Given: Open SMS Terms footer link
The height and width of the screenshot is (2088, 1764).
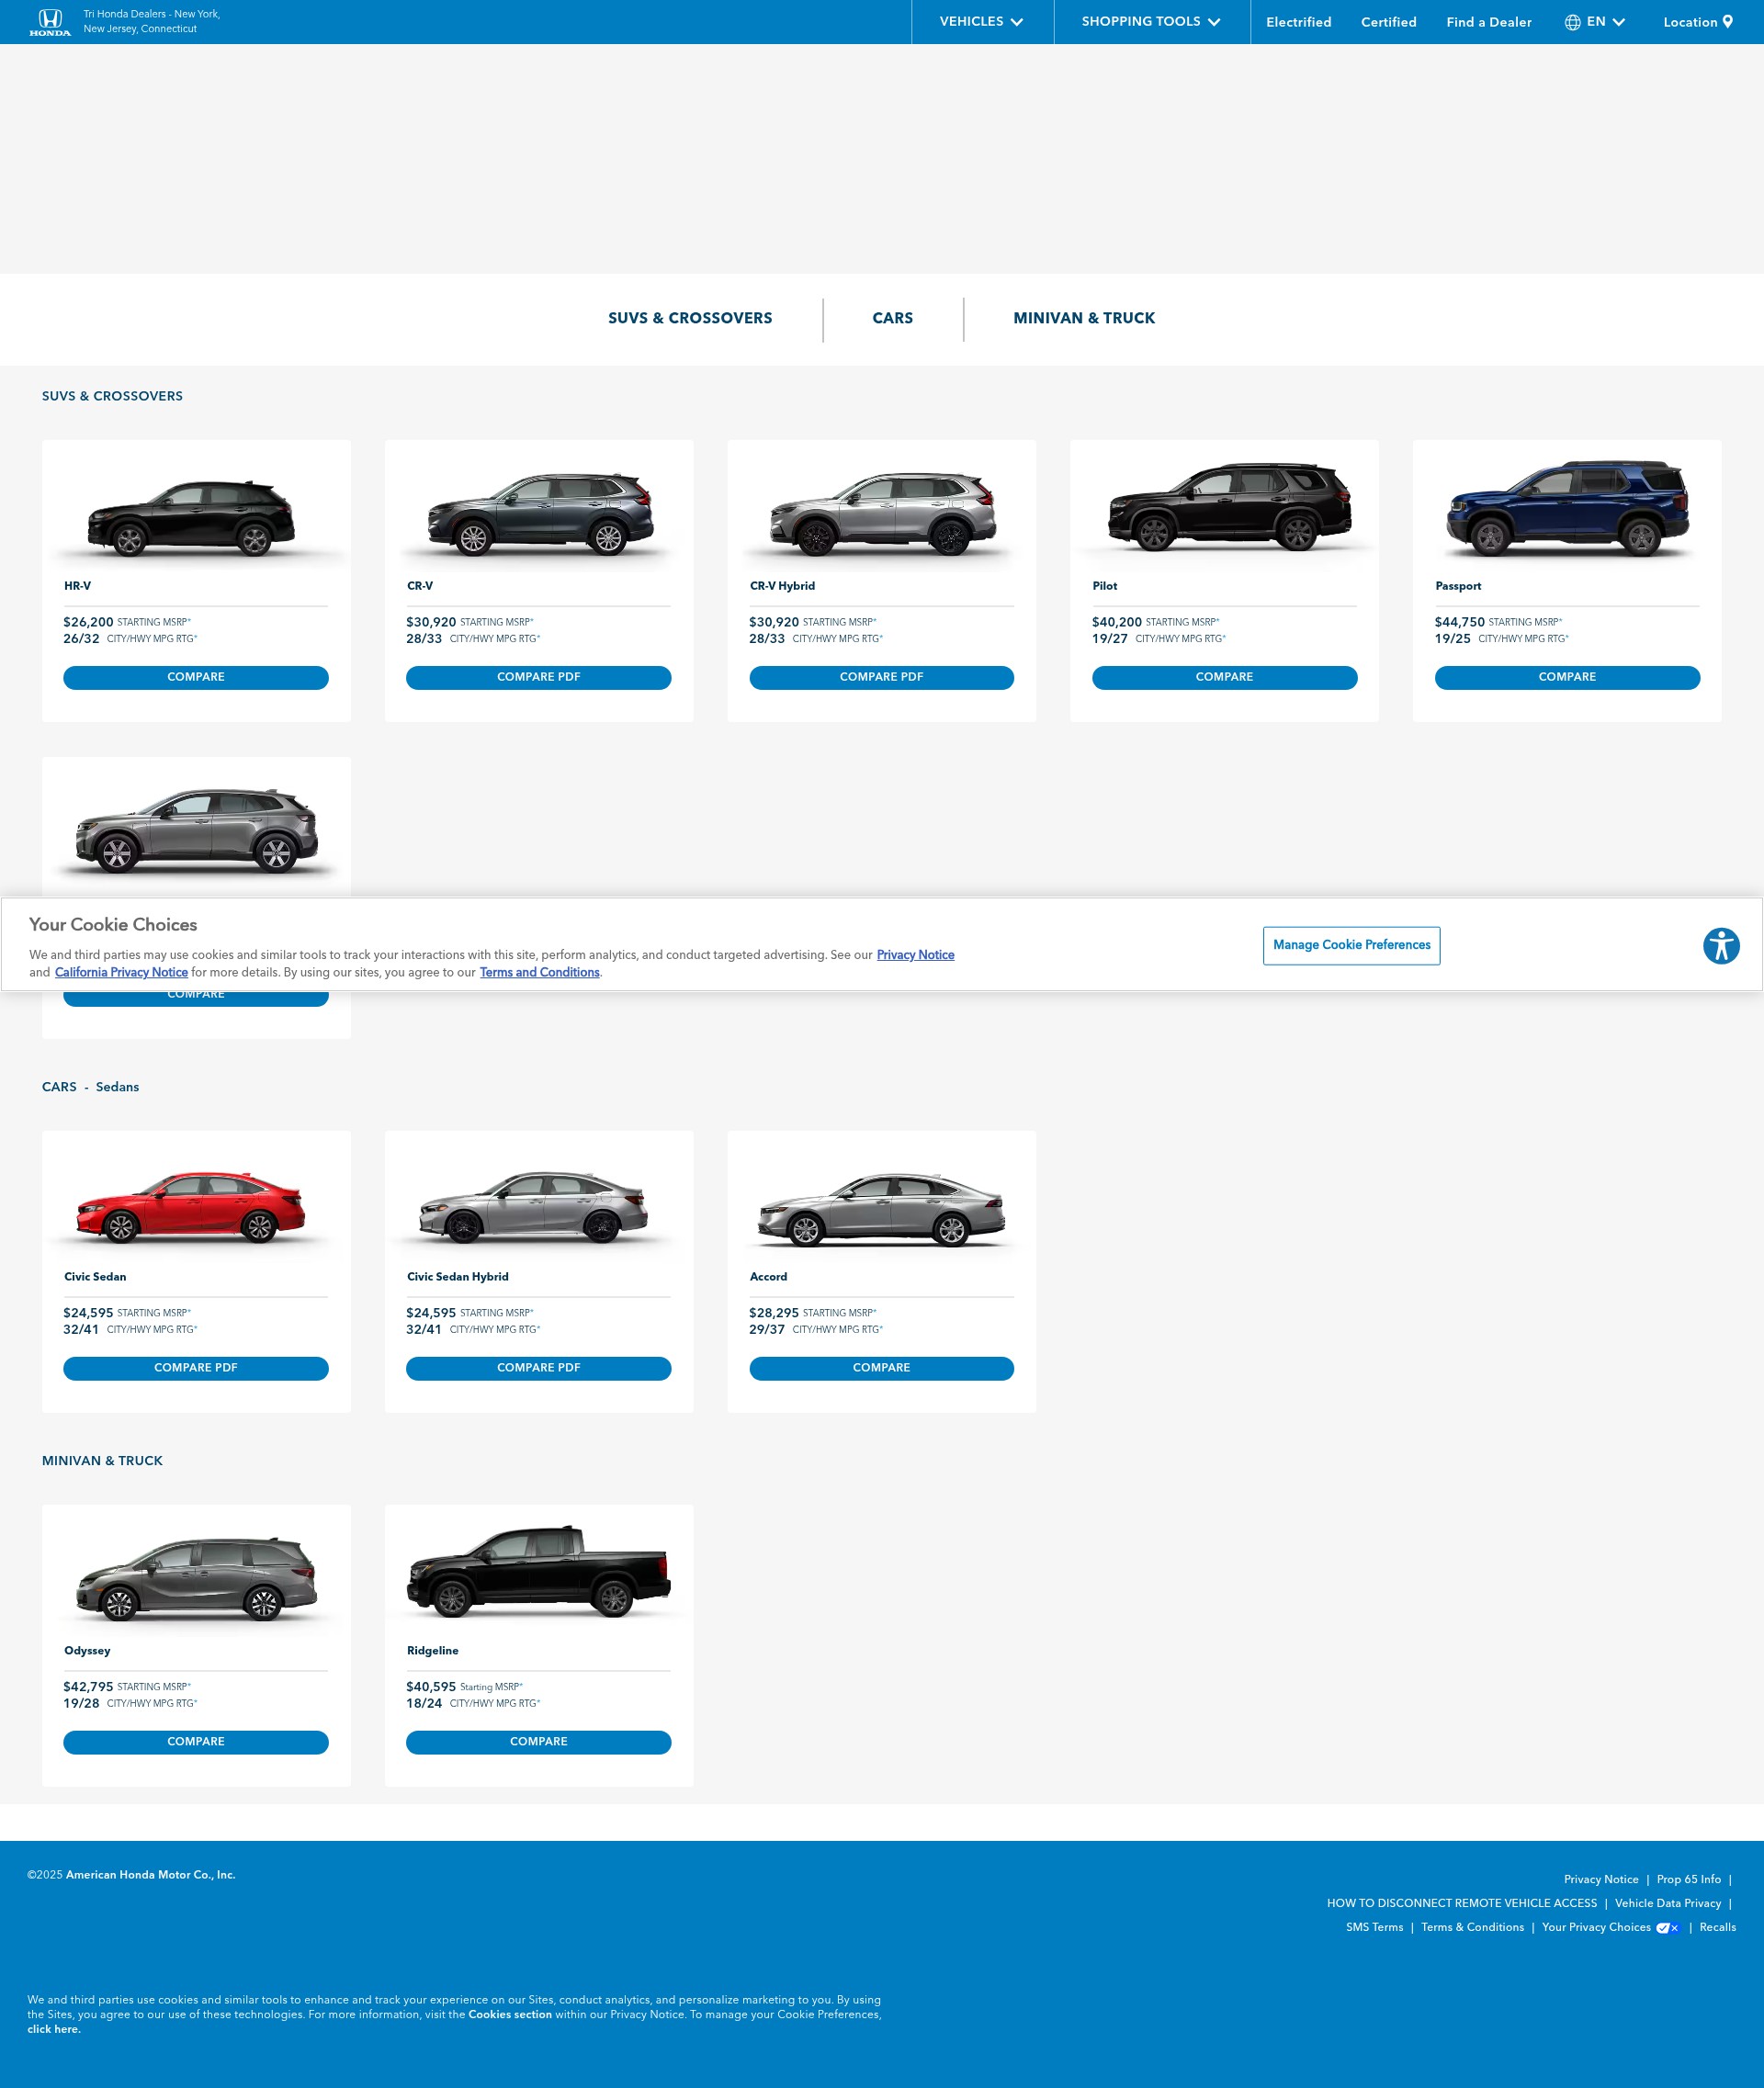Looking at the screenshot, I should click(x=1374, y=1927).
